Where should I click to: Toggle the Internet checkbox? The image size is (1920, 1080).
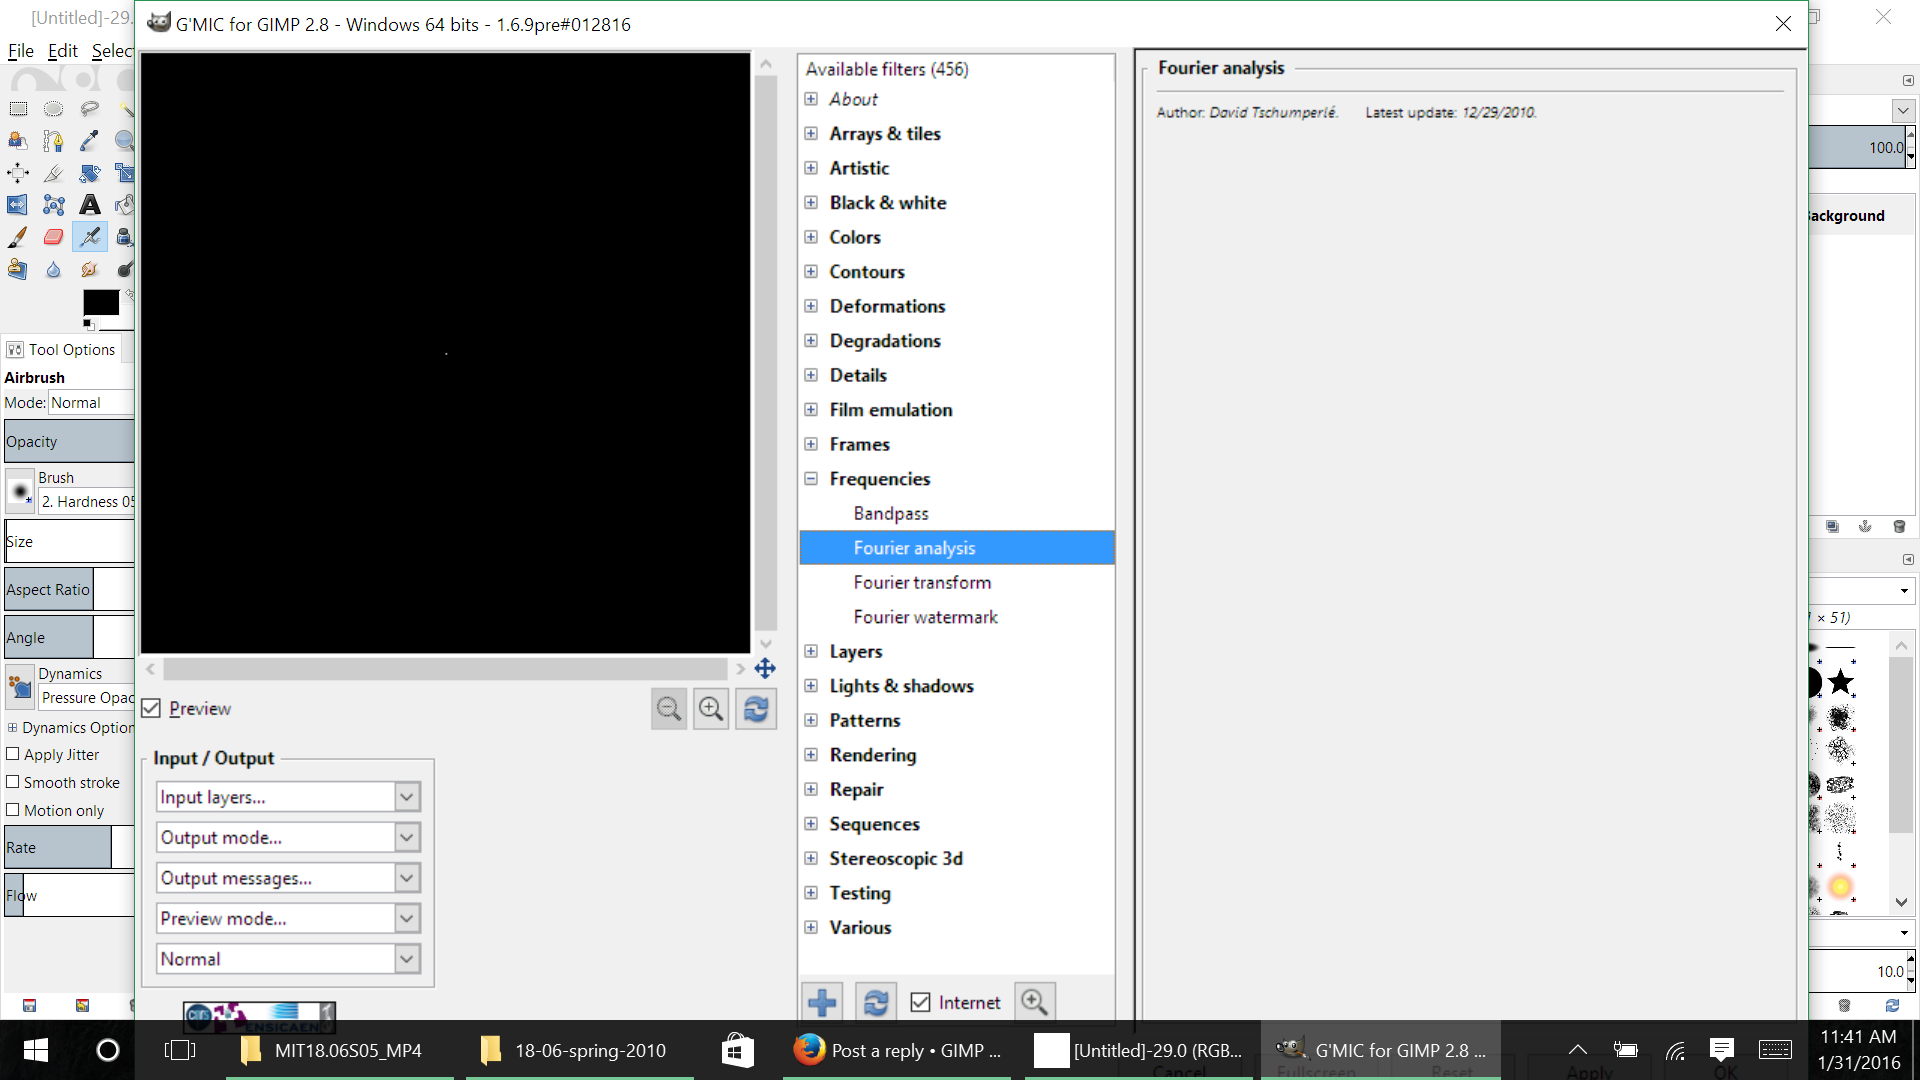(x=921, y=1002)
